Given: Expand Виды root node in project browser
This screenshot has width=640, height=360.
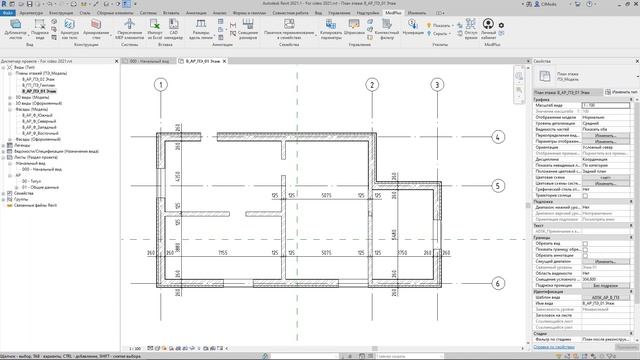Looking at the screenshot, I should (3, 67).
